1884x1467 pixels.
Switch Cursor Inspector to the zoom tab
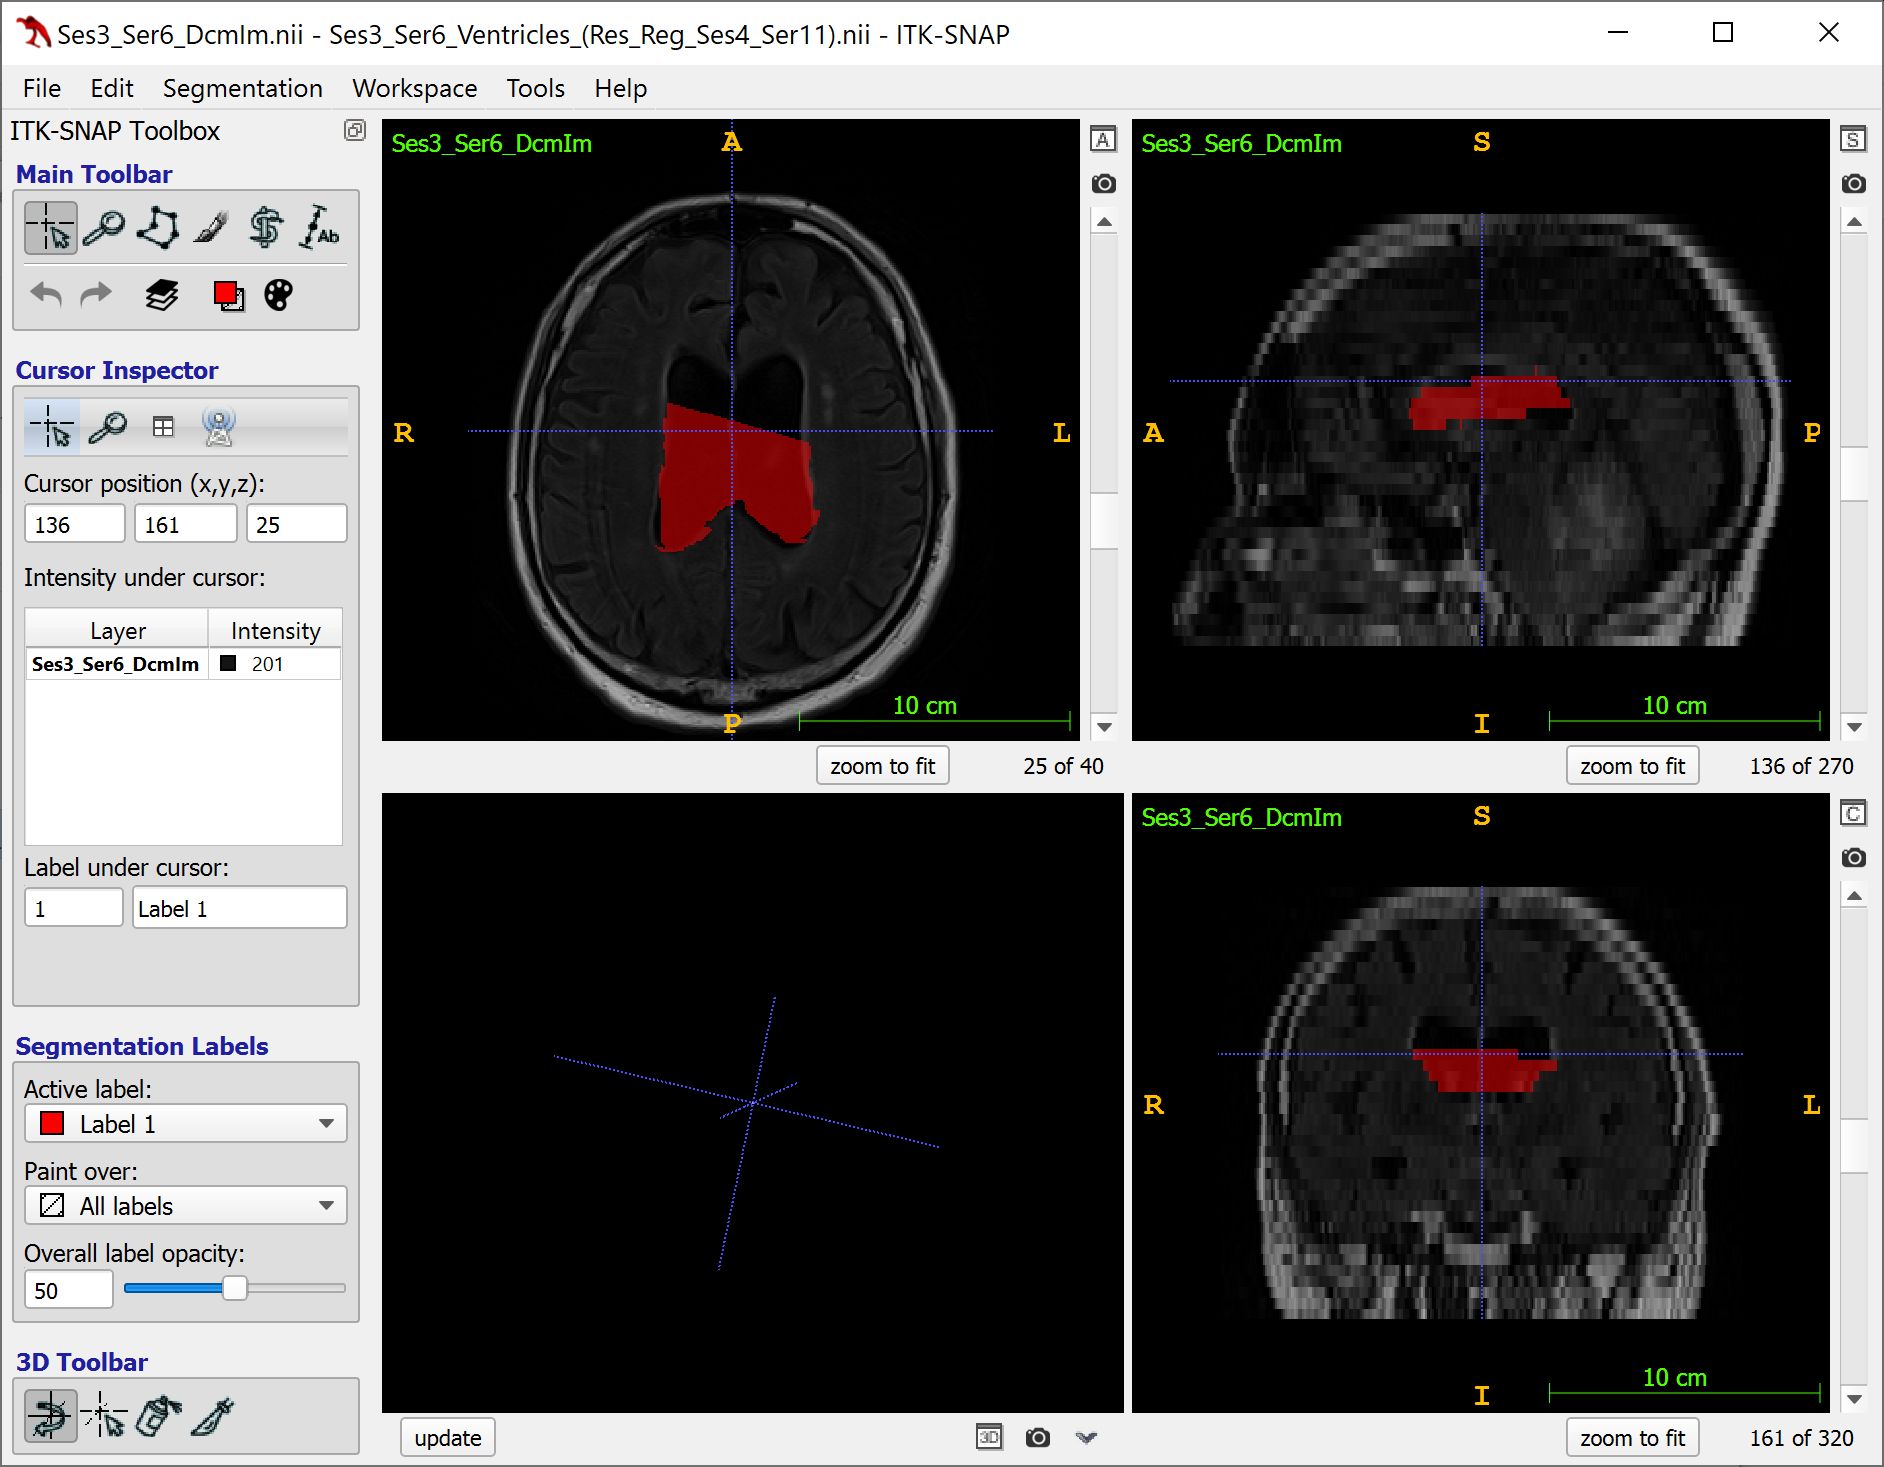coord(109,427)
